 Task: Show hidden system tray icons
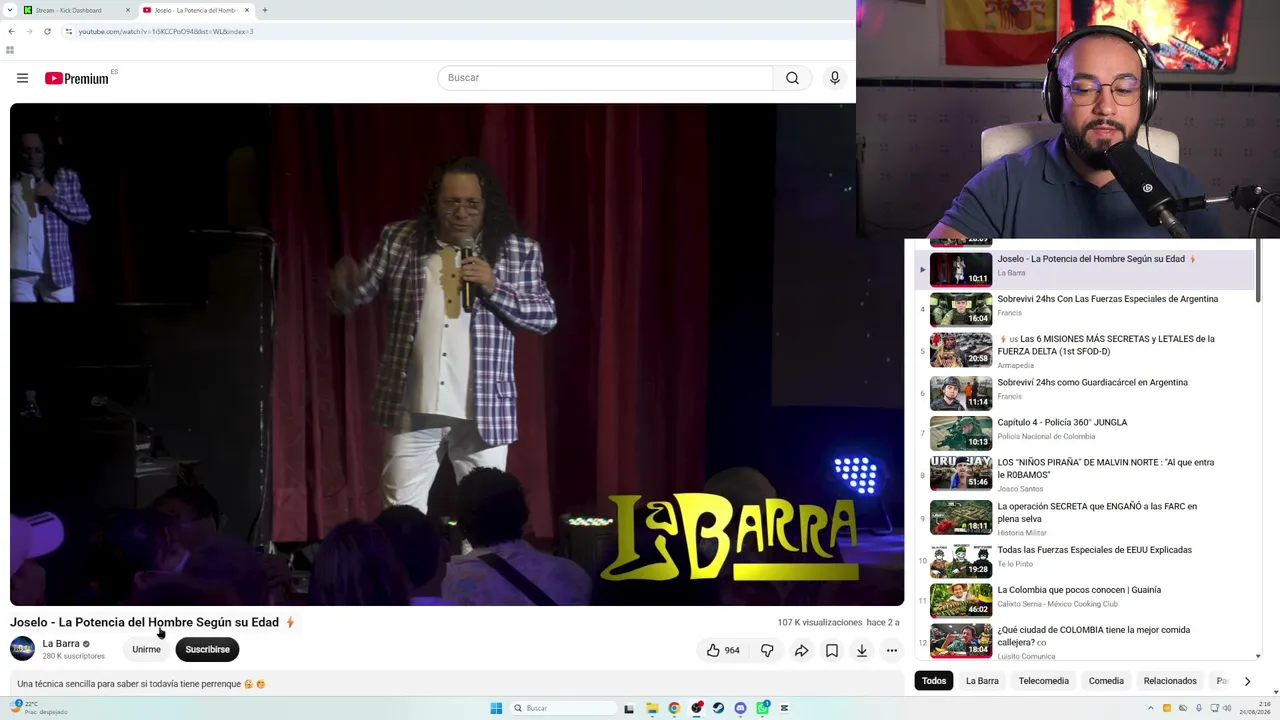tap(1150, 708)
